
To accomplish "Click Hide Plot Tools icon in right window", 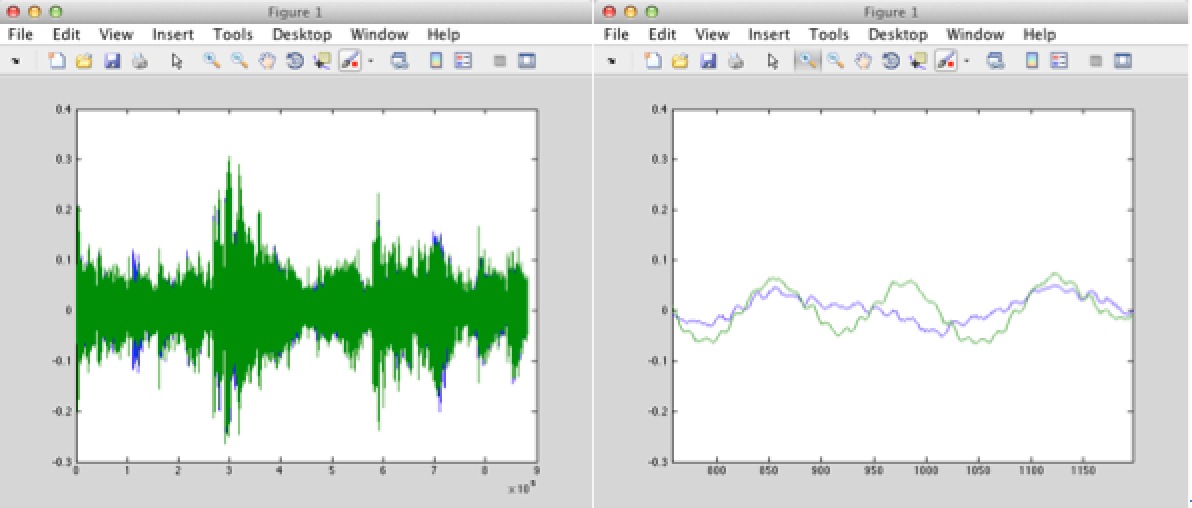I will click(1095, 62).
